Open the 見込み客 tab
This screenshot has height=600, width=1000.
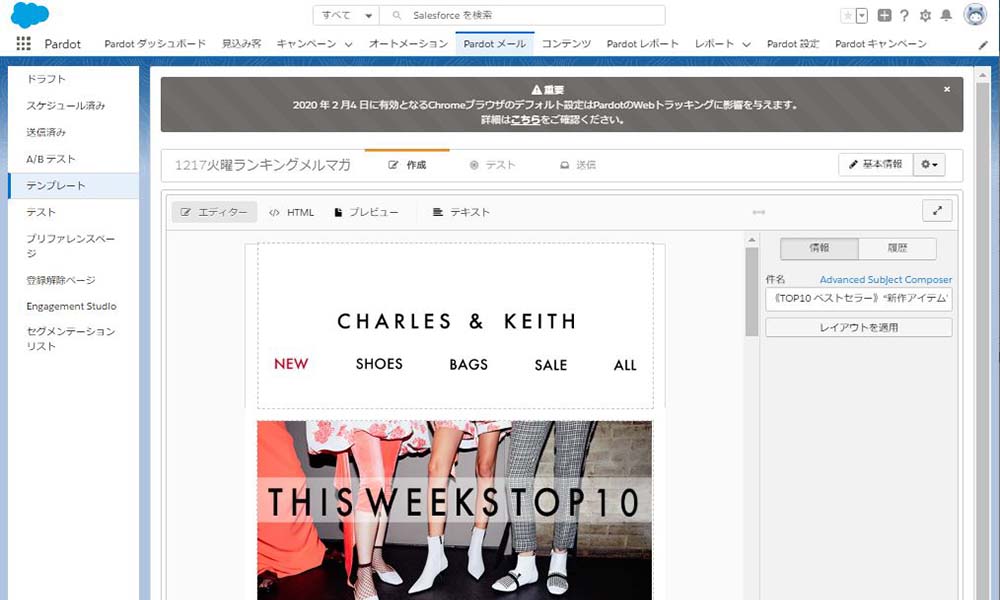pyautogui.click(x=242, y=44)
